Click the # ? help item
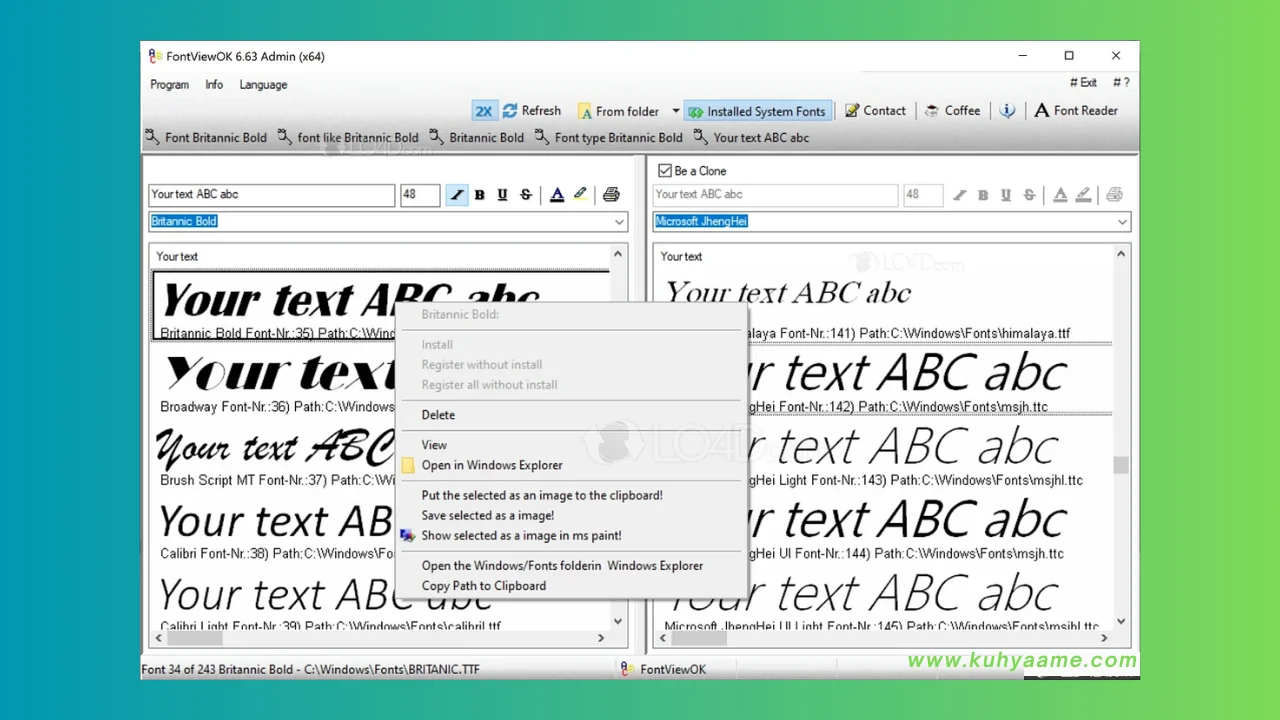Screen dimensions: 1280x720 (1121, 83)
